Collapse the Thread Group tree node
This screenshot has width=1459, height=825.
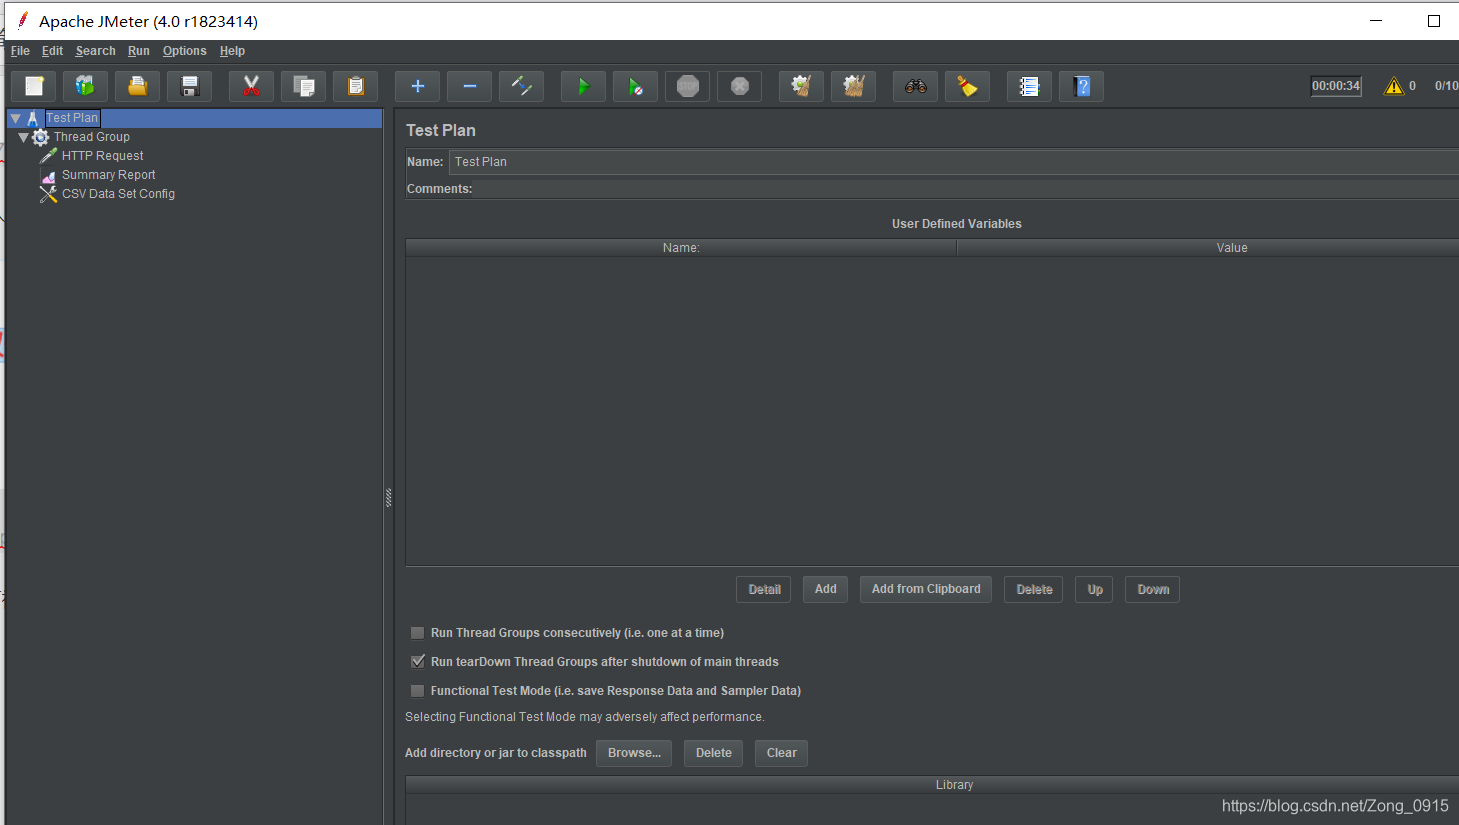(23, 137)
